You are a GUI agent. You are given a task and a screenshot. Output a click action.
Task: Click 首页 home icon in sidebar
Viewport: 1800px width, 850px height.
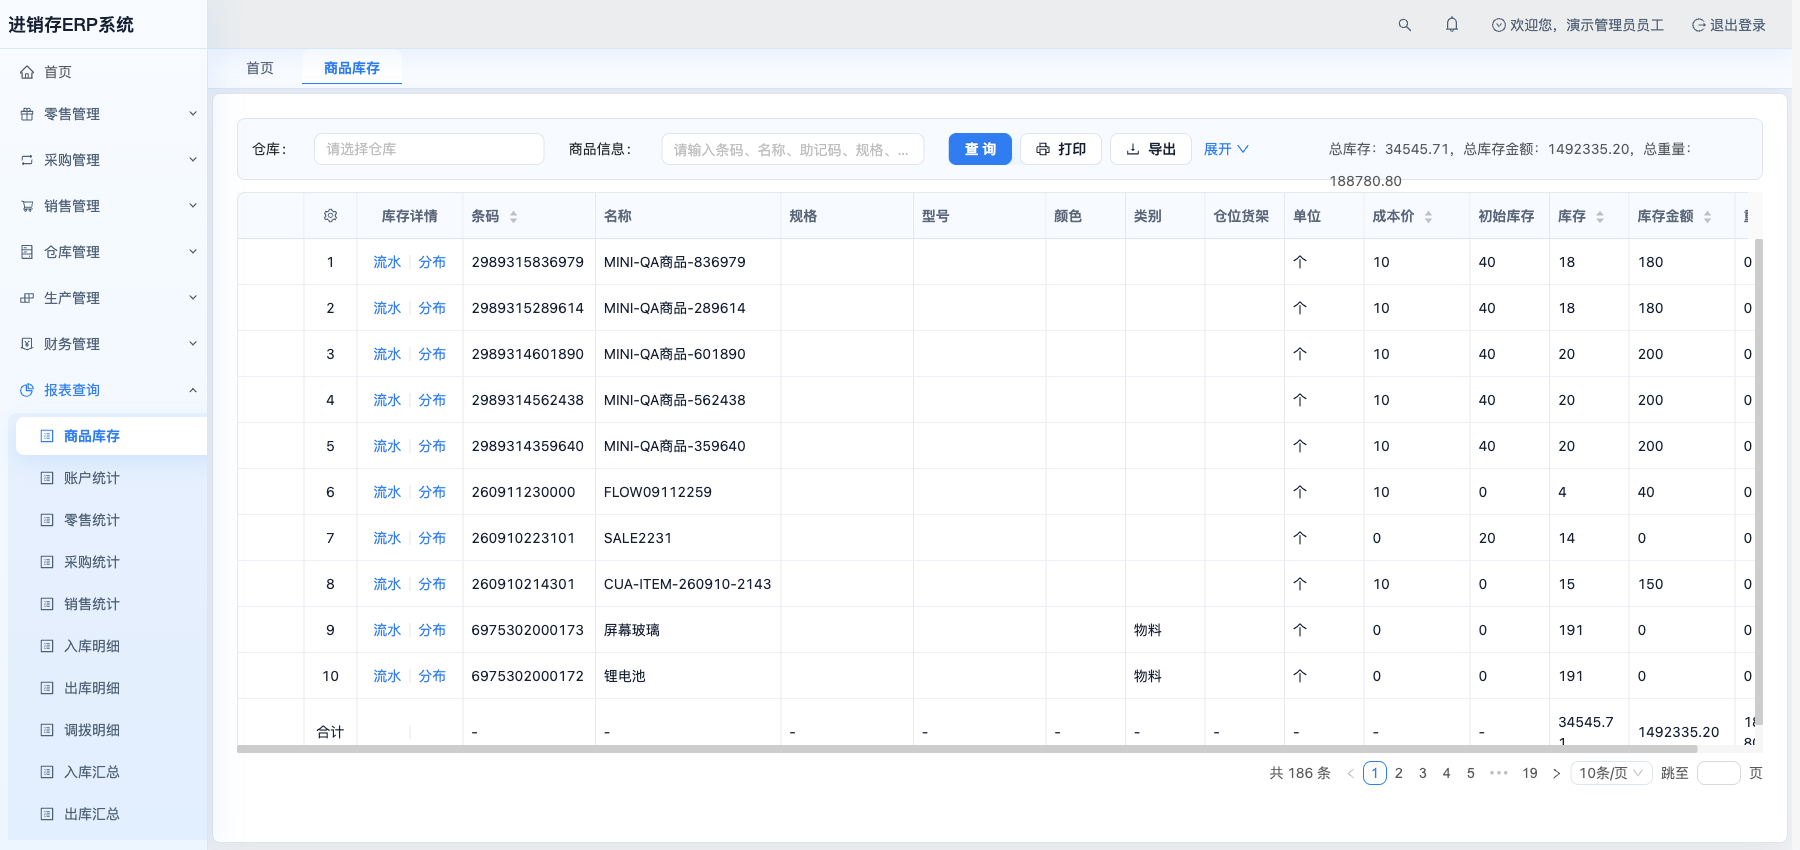coord(27,72)
